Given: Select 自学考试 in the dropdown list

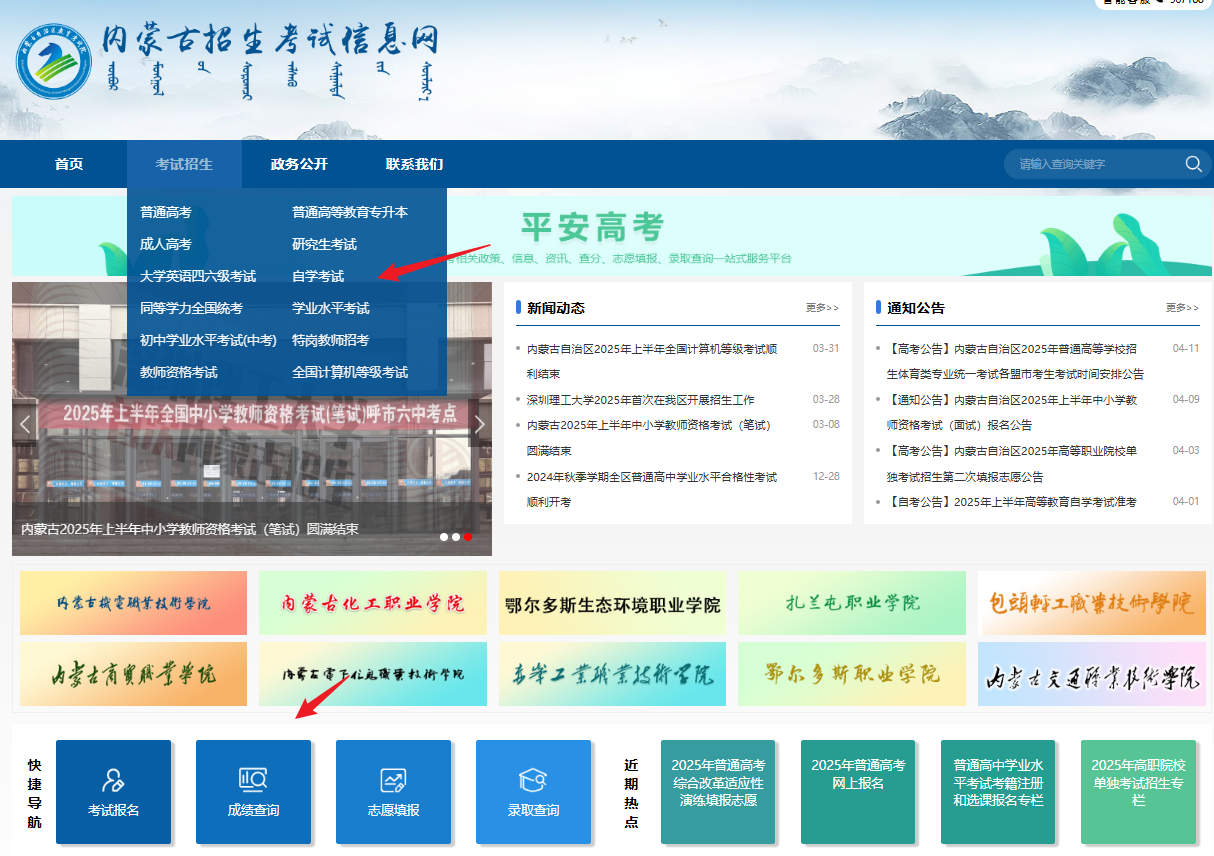Looking at the screenshot, I should point(315,276).
